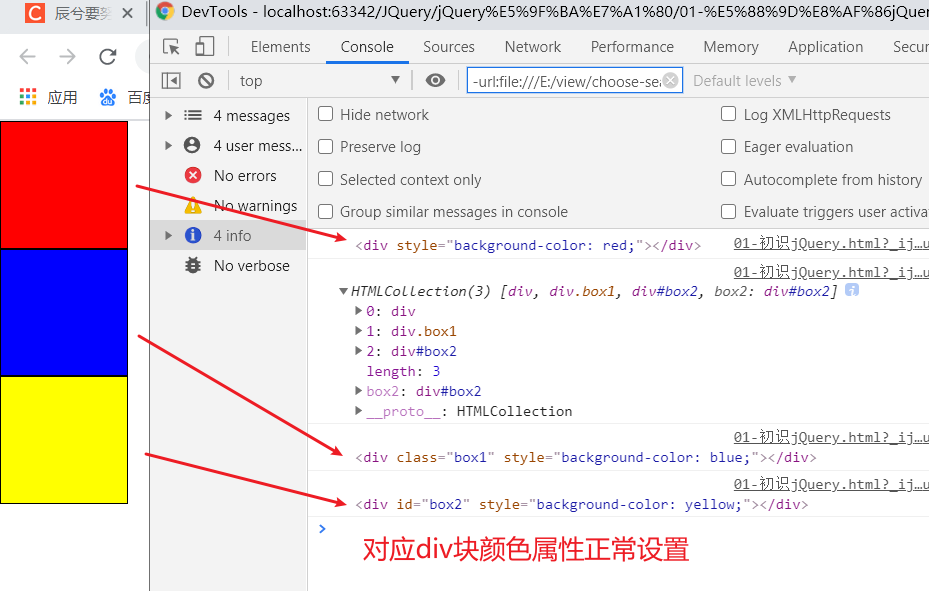
Task: Expand the box2: div#box2 property
Action: (x=358, y=391)
